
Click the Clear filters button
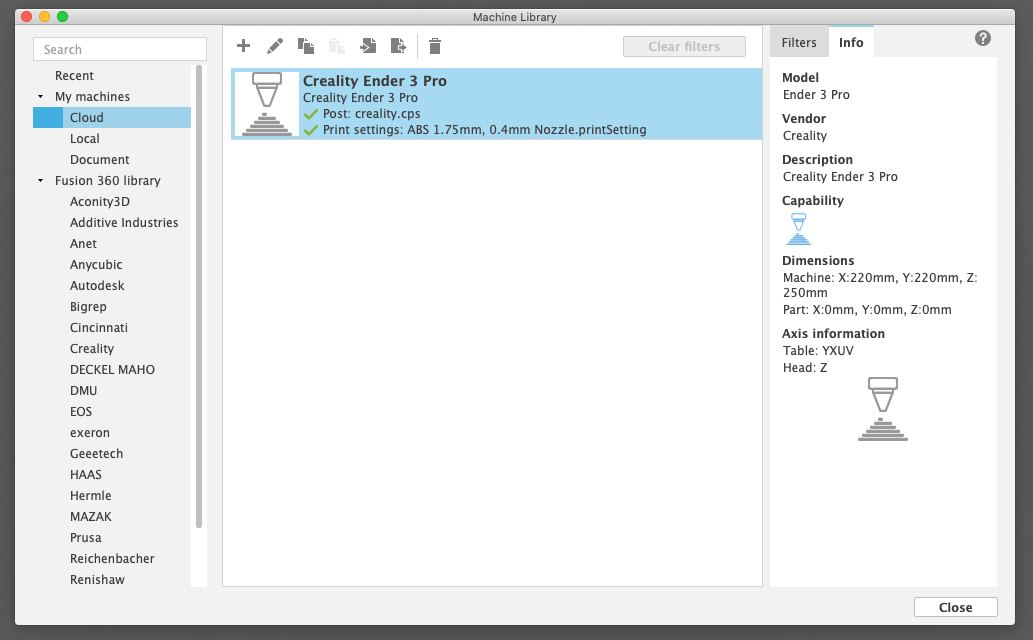(x=684, y=46)
